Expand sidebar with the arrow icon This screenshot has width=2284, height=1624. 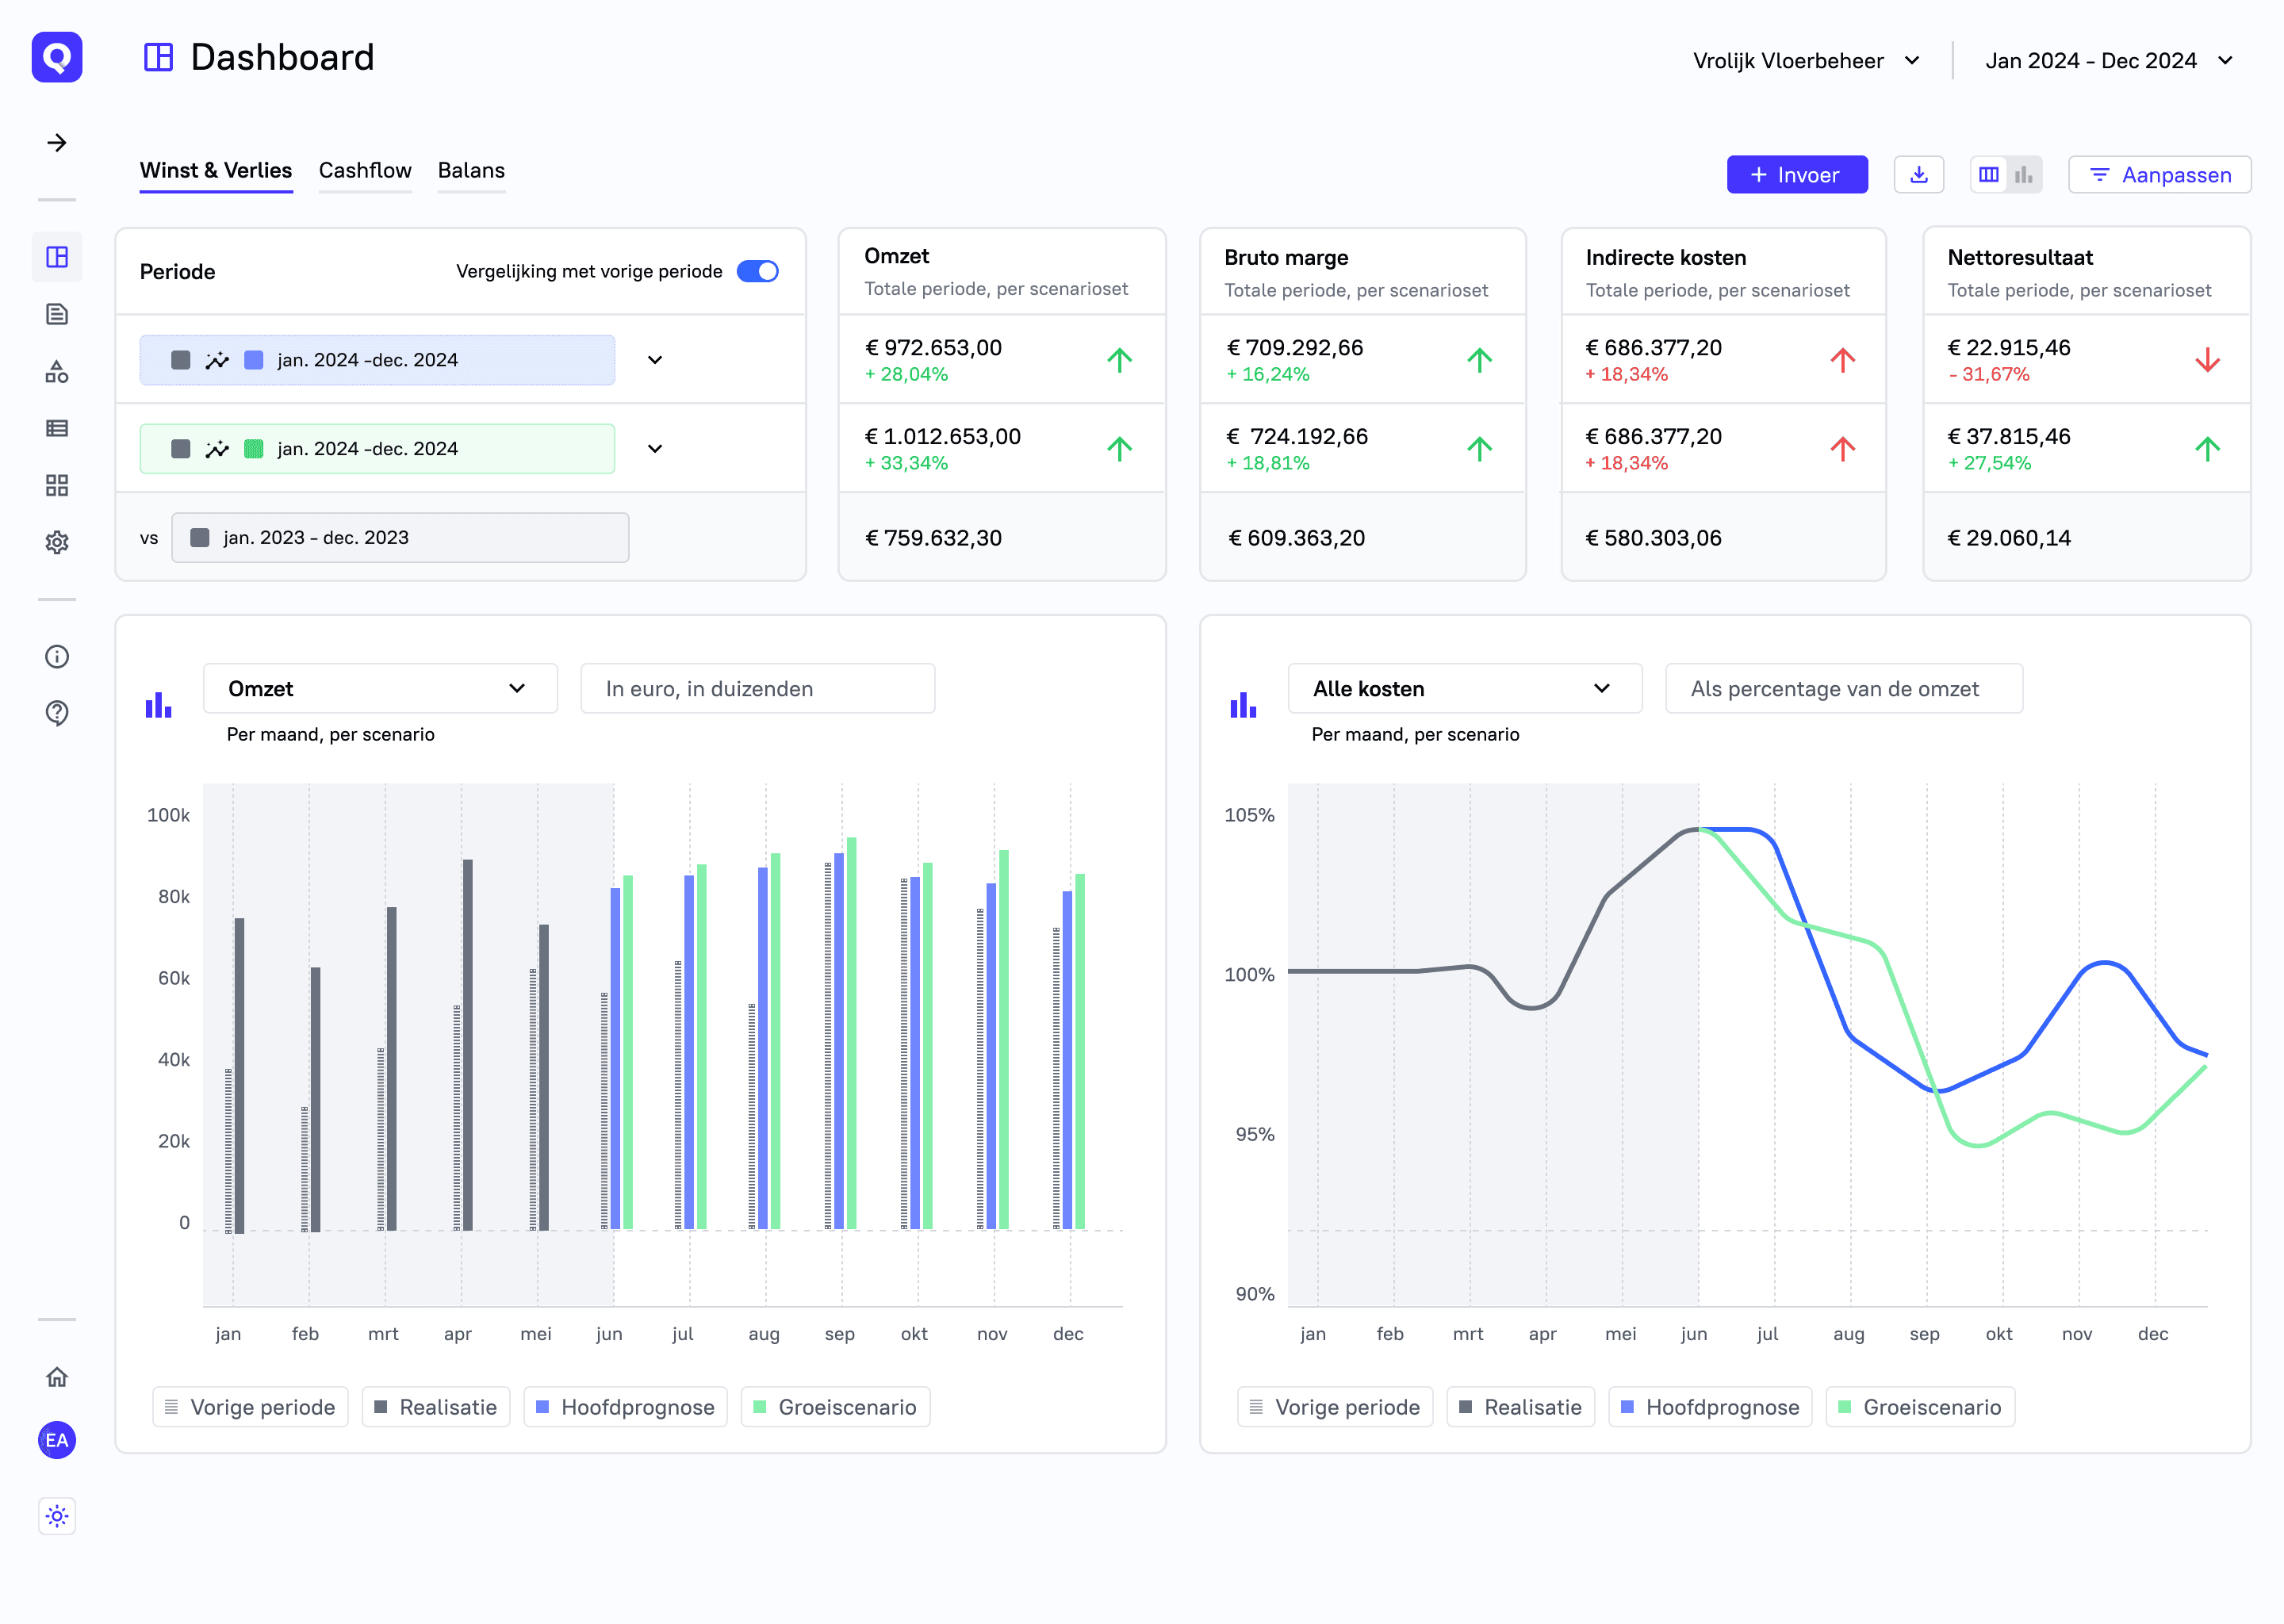coord(57,143)
